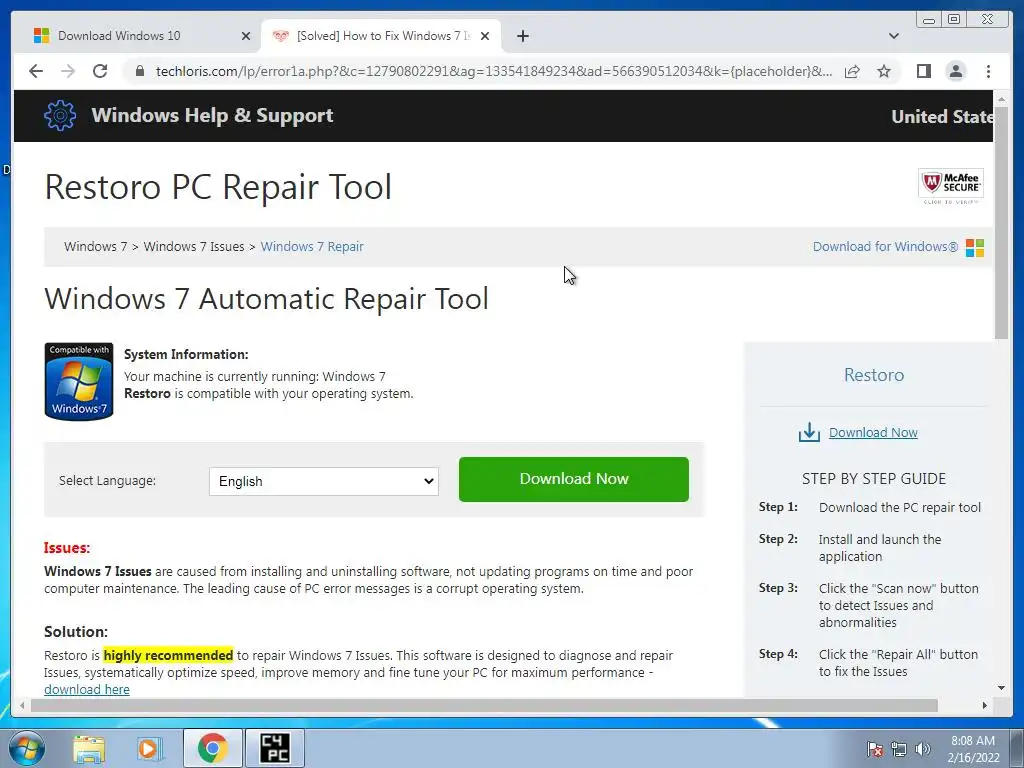The height and width of the screenshot is (768, 1024).
Task: Switch to the Download Windows 10 tab
Action: 137,36
